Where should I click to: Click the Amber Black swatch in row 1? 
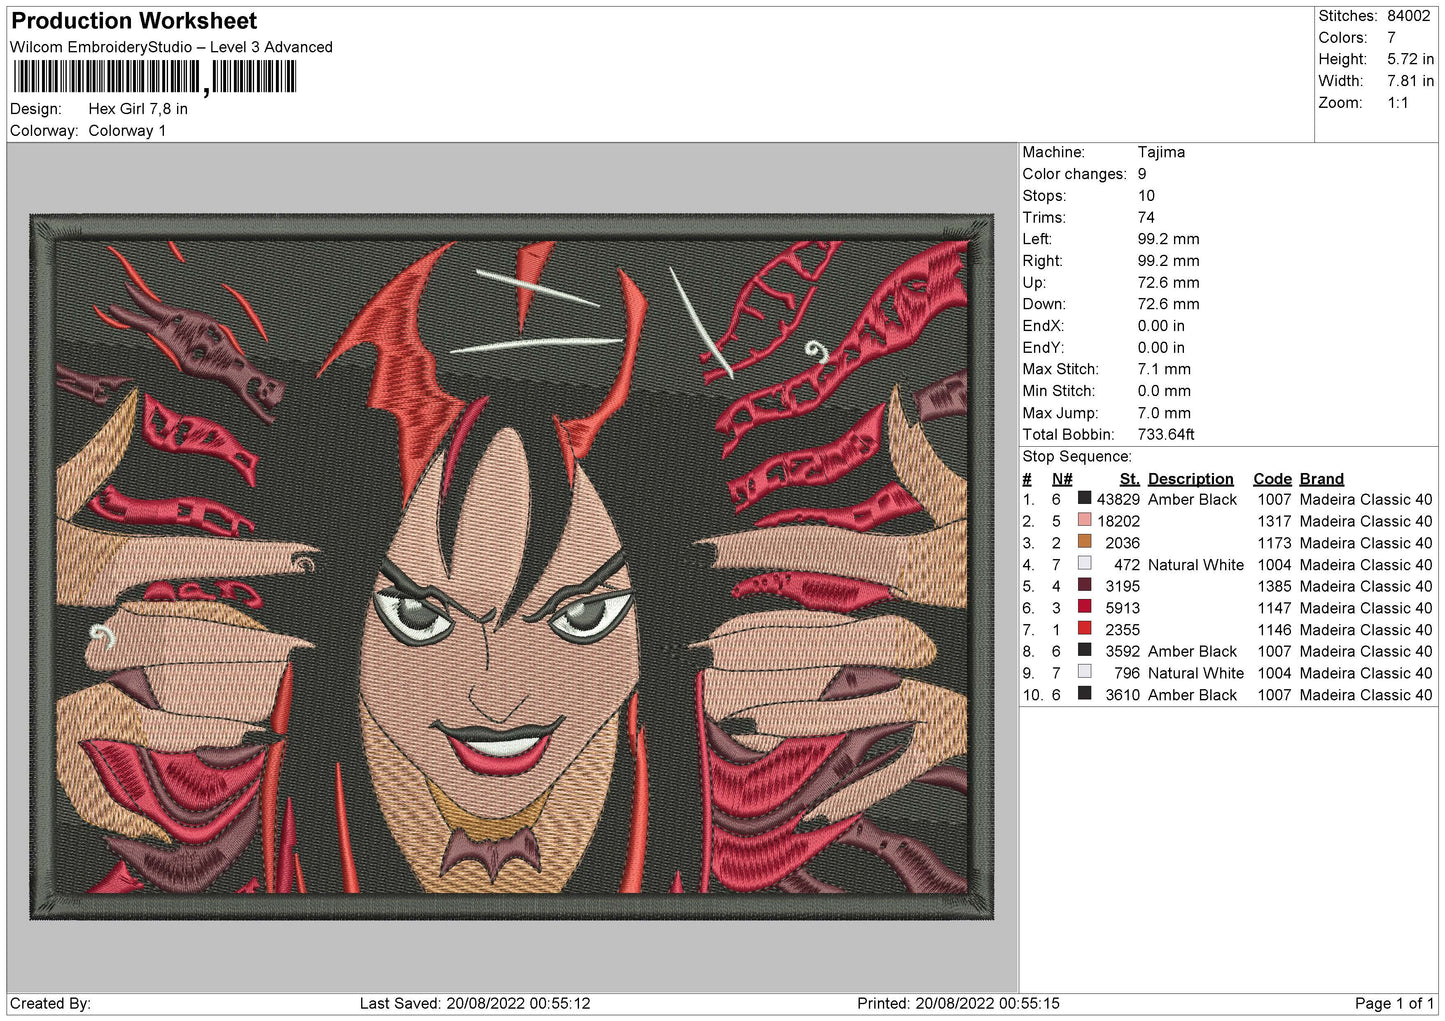point(1084,498)
